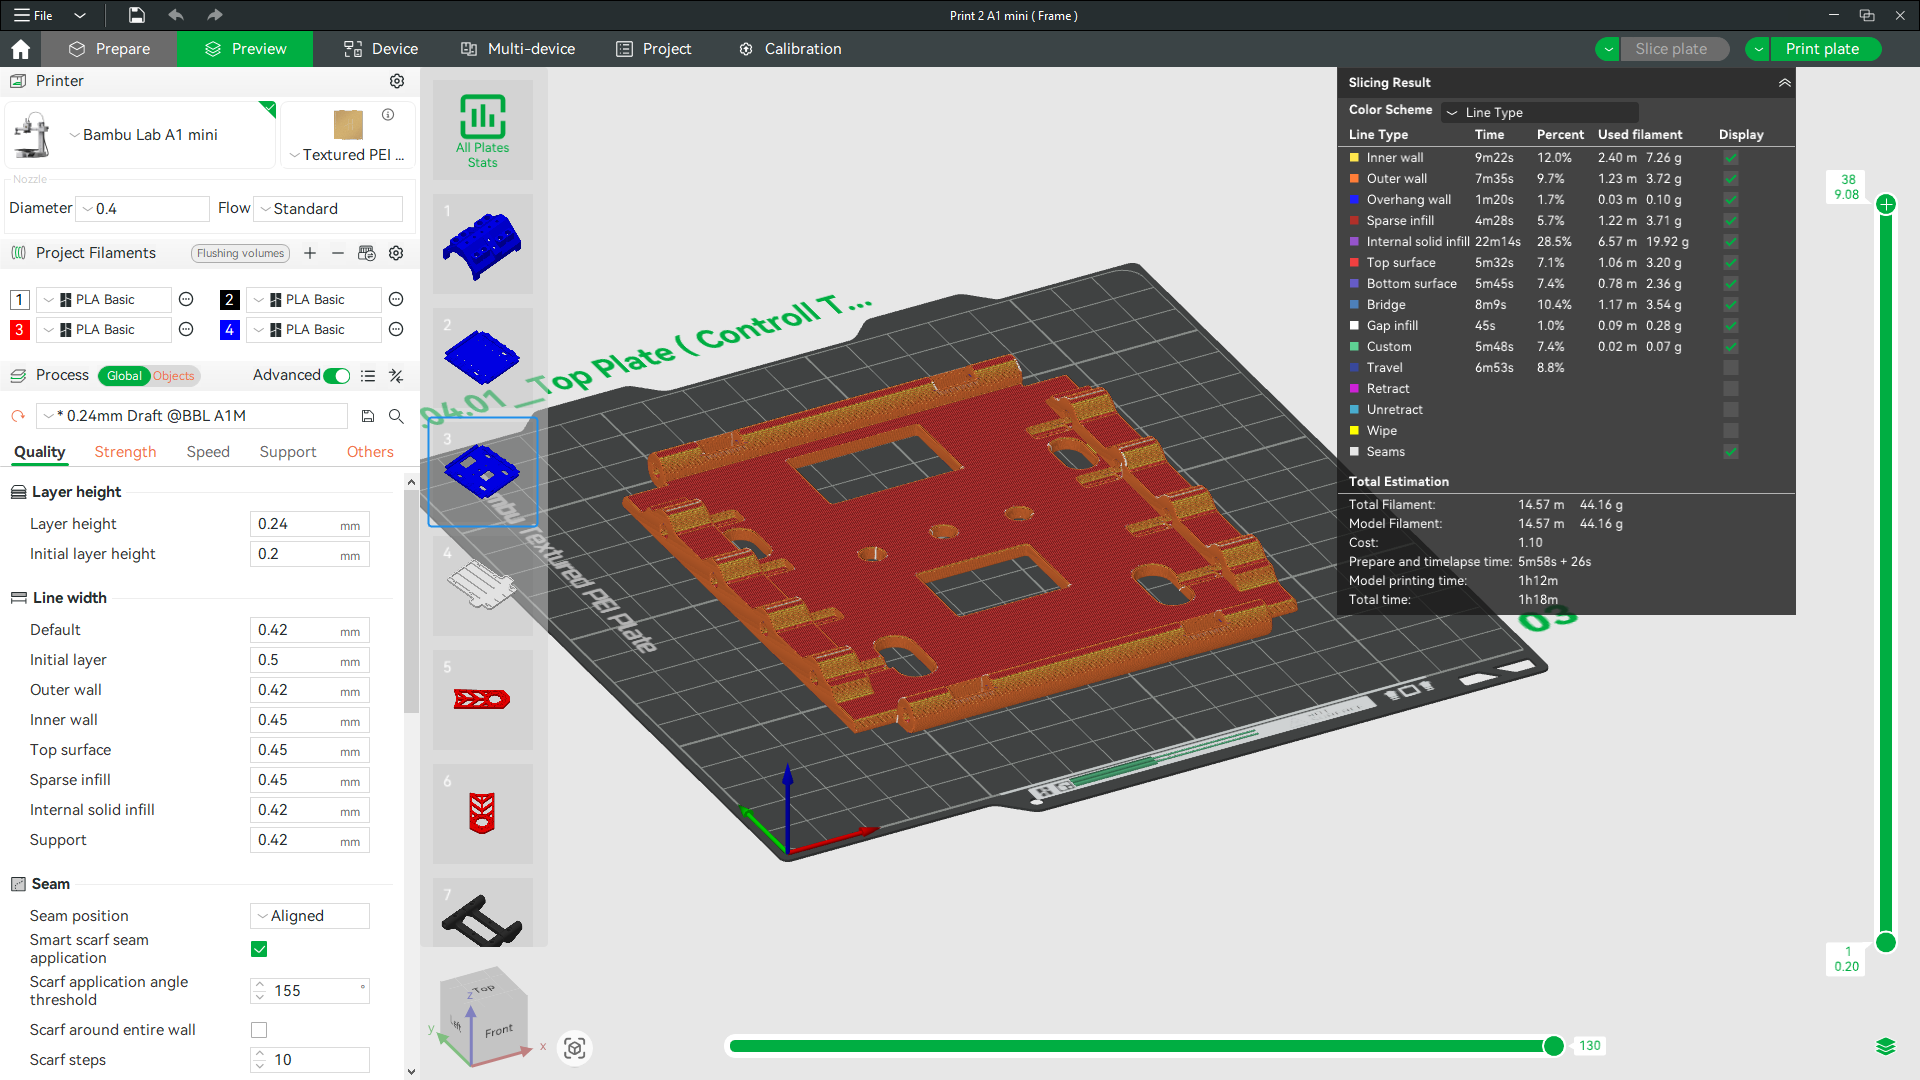Click the navigation view cube
Image resolution: width=1920 pixels, height=1080 pixels.
point(484,1017)
